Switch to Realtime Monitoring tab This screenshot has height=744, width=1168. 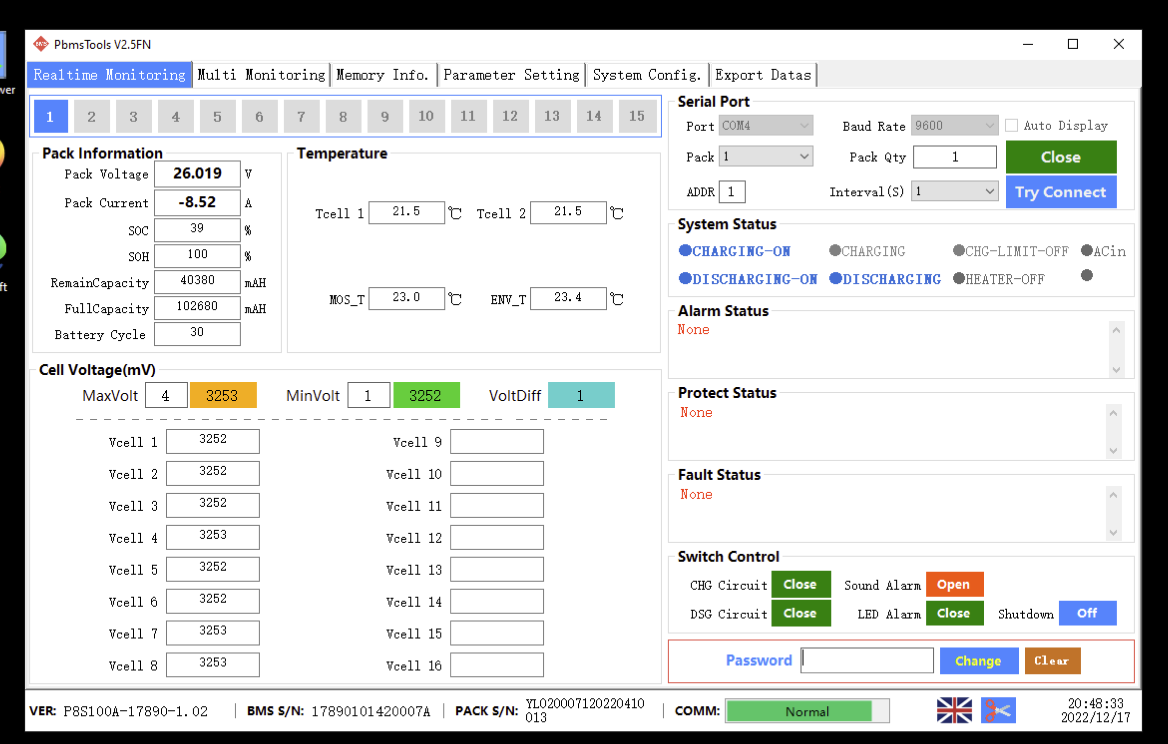110,74
